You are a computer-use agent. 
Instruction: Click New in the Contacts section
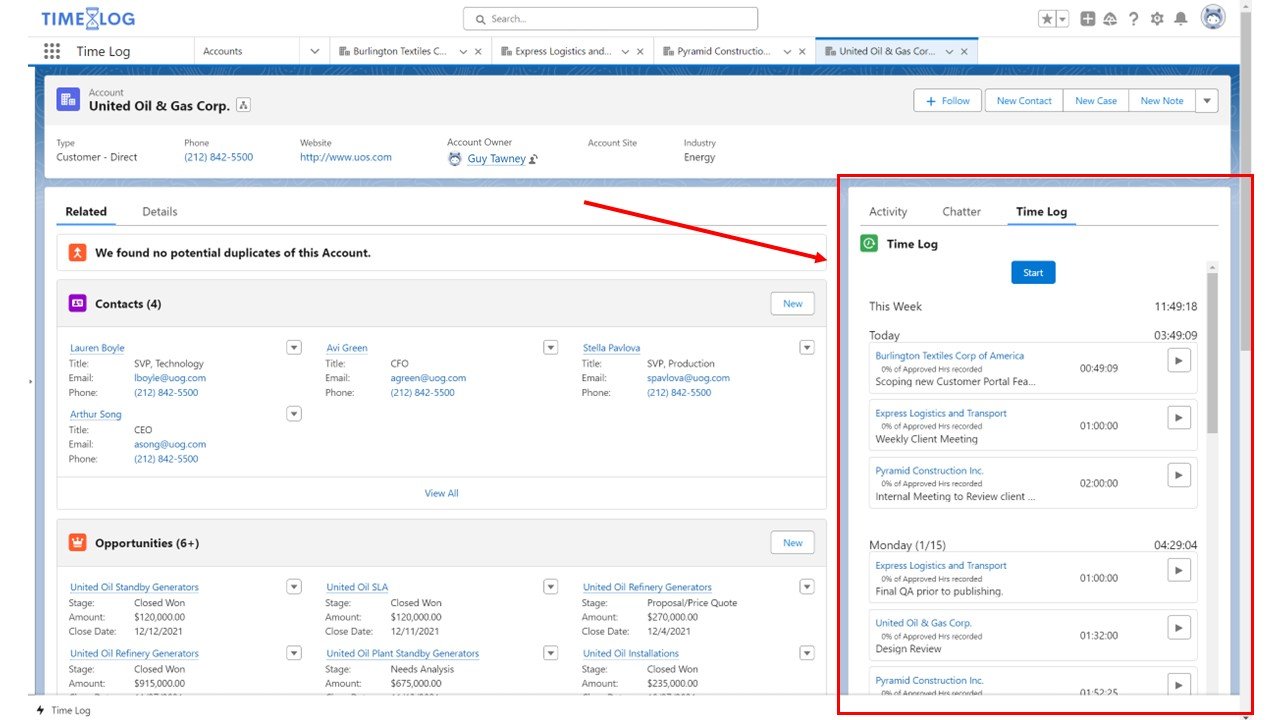pyautogui.click(x=793, y=303)
